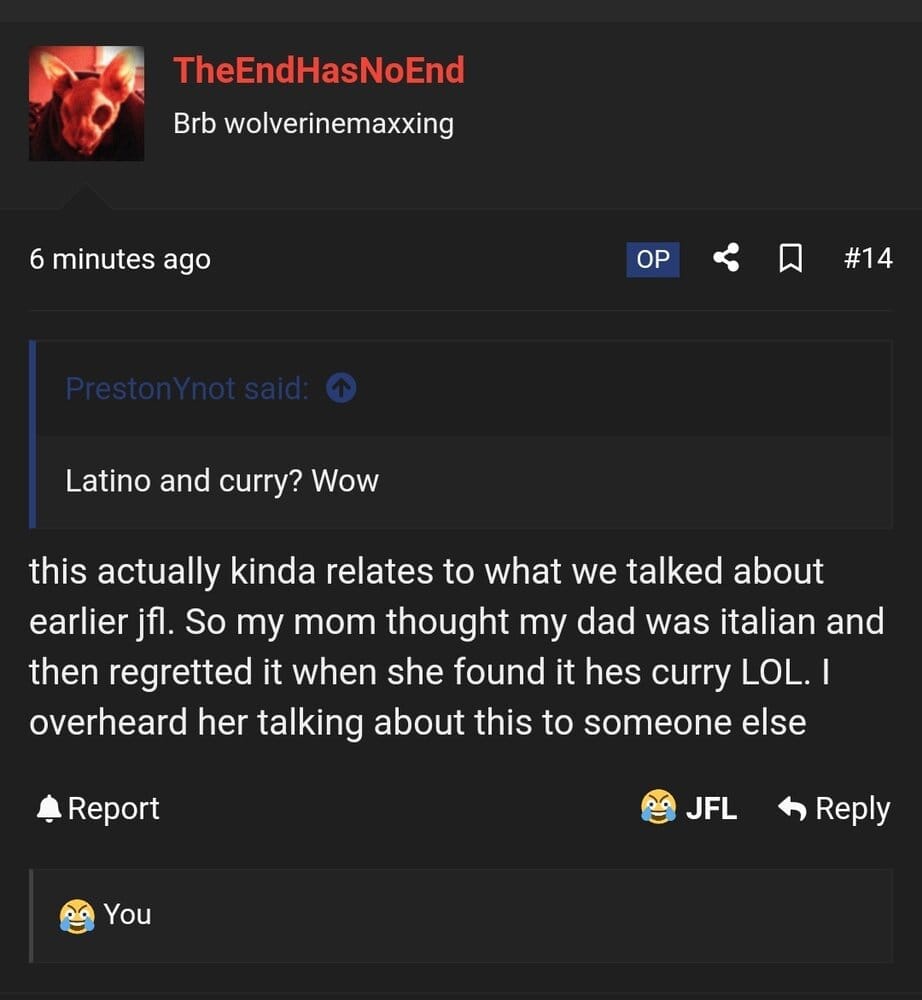Bookmark post #14 with the bookmark icon

coord(791,259)
